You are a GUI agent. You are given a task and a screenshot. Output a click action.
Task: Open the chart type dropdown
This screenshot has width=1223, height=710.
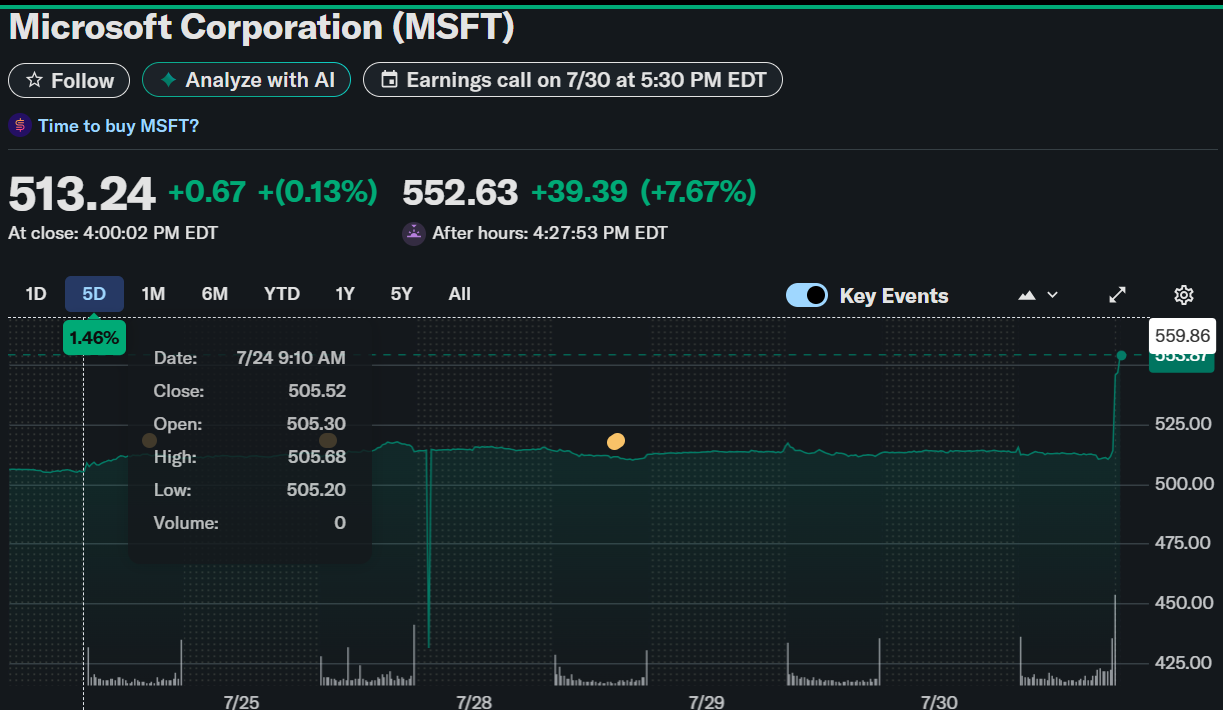1038,295
